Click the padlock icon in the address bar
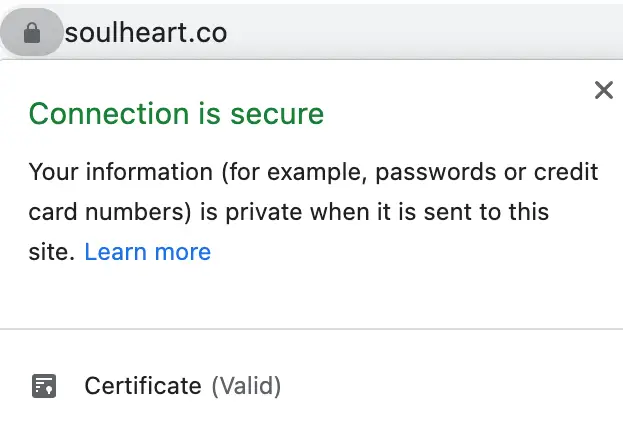 [x=32, y=33]
